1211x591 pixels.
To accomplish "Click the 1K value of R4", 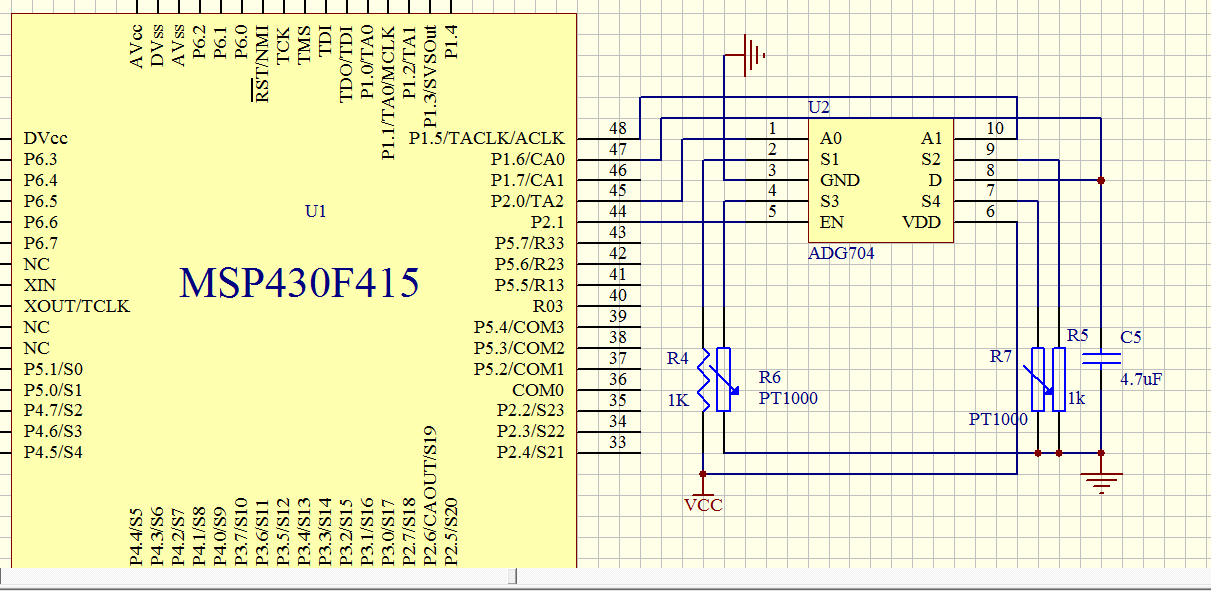I will (678, 400).
